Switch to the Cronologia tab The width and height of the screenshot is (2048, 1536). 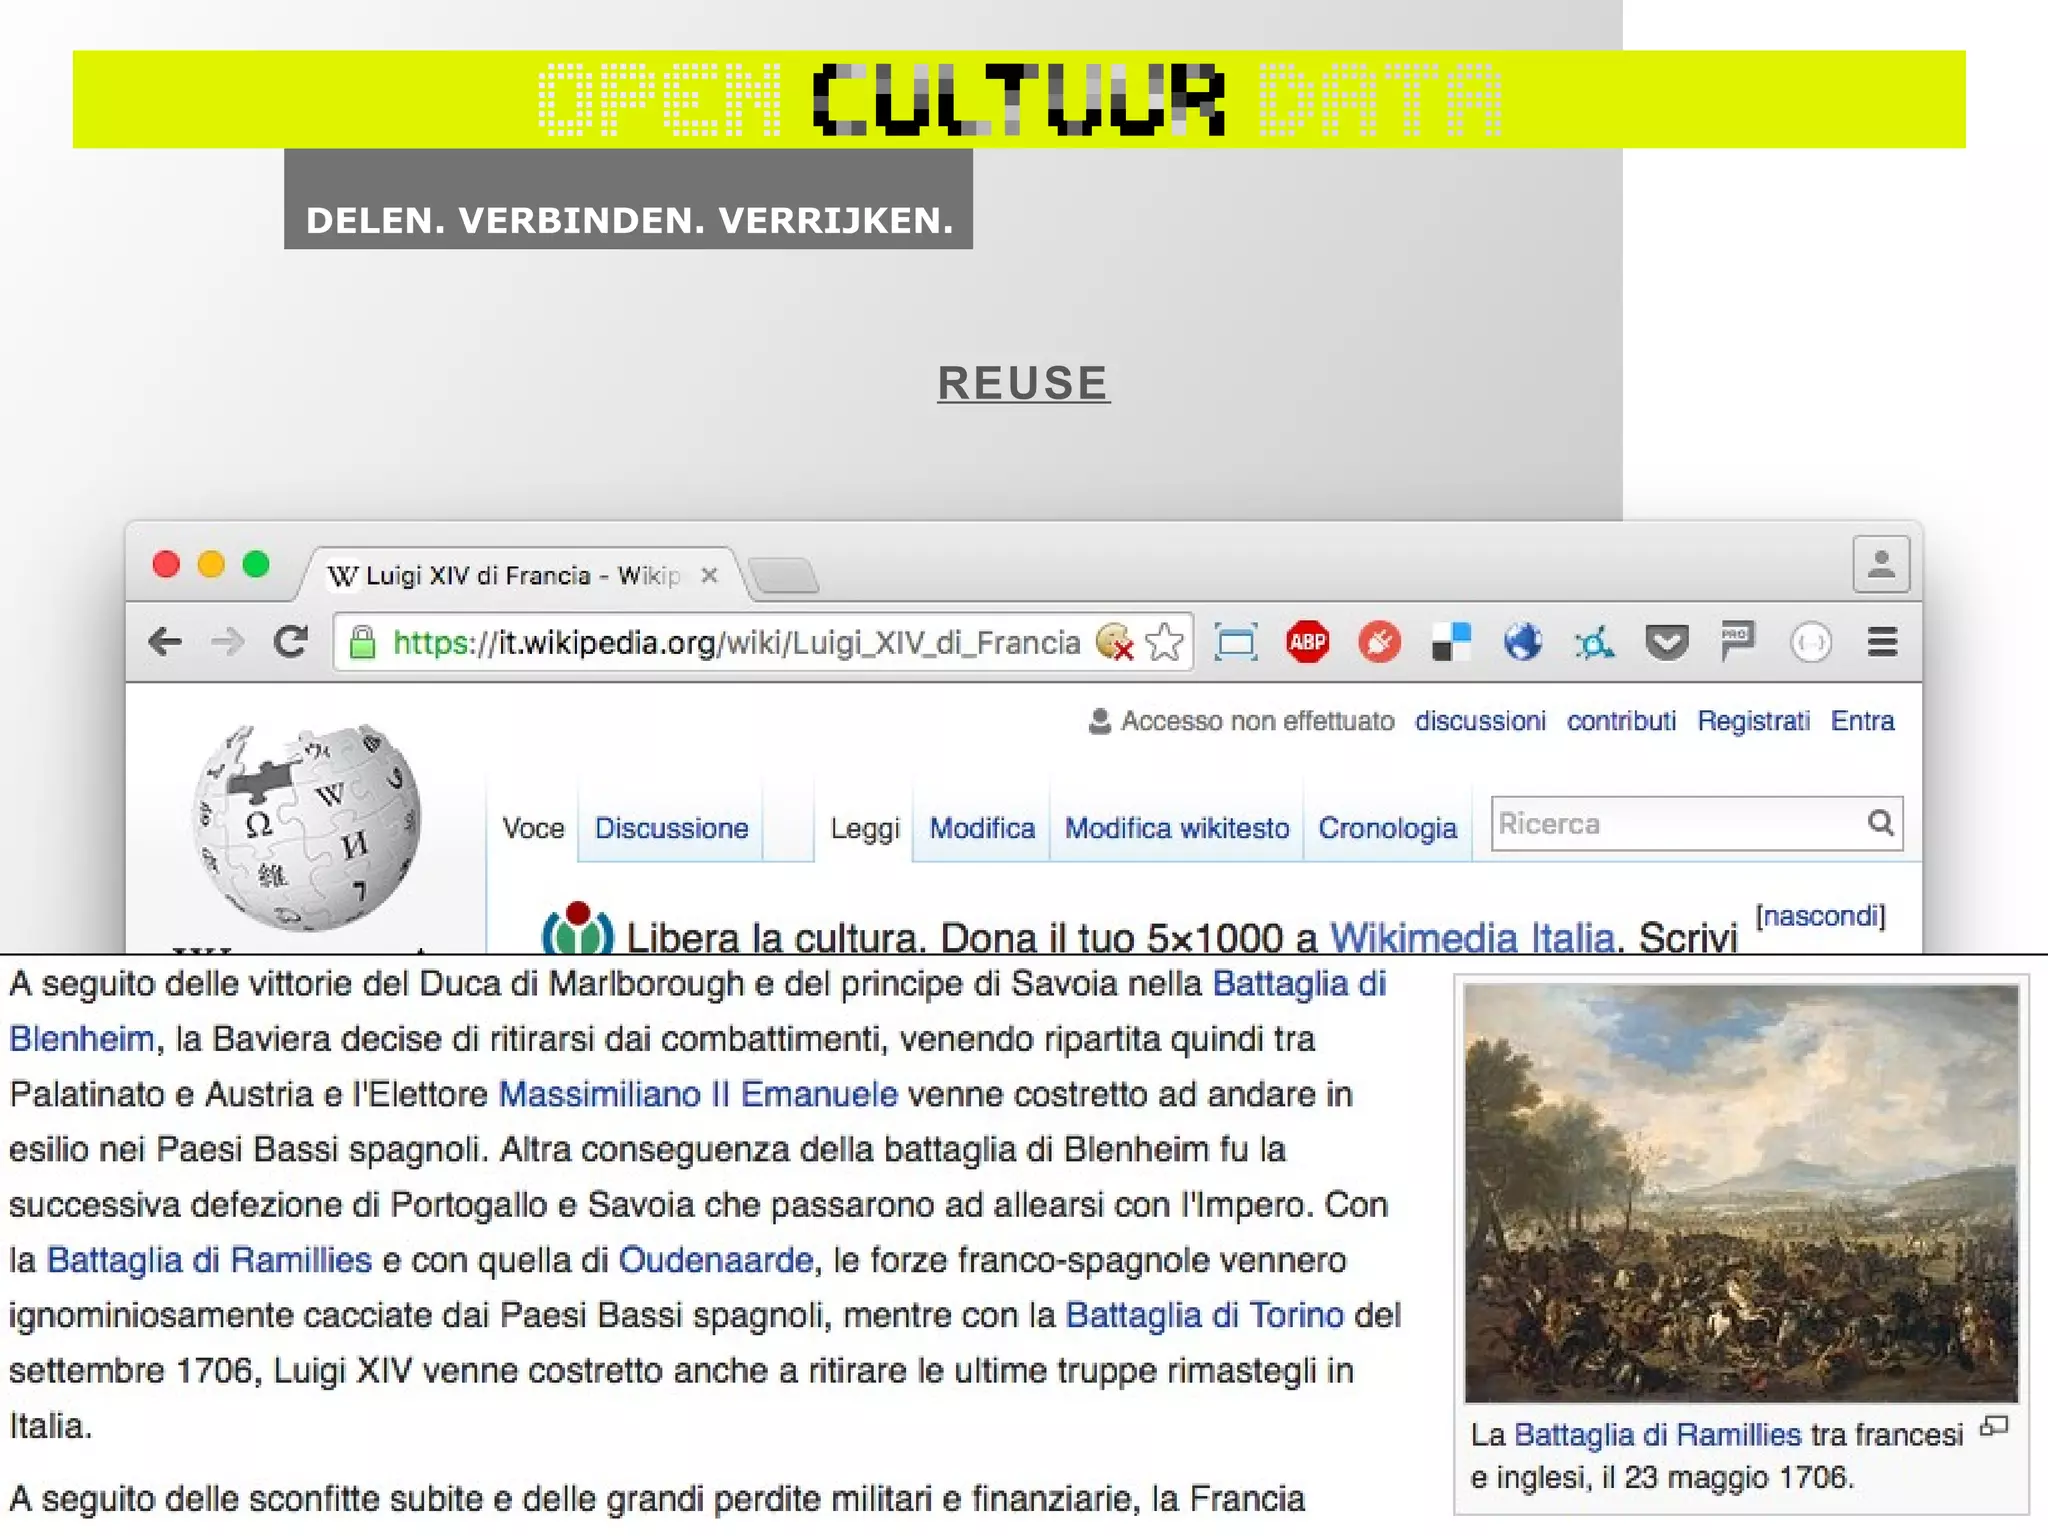(x=1387, y=828)
